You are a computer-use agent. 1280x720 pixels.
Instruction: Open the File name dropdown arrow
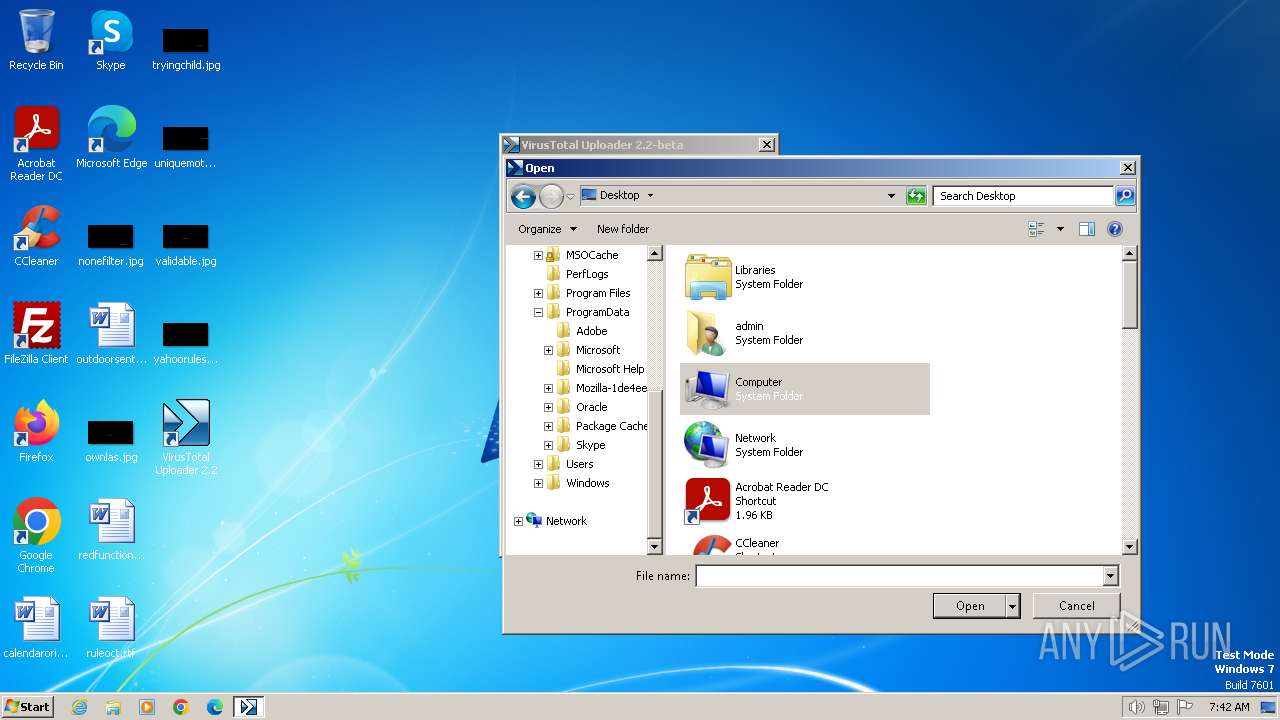click(x=1110, y=576)
